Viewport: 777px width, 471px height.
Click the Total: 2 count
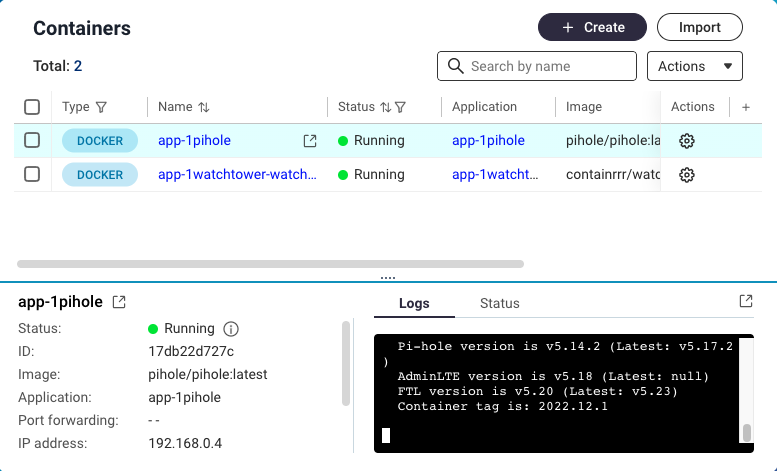coord(57,66)
